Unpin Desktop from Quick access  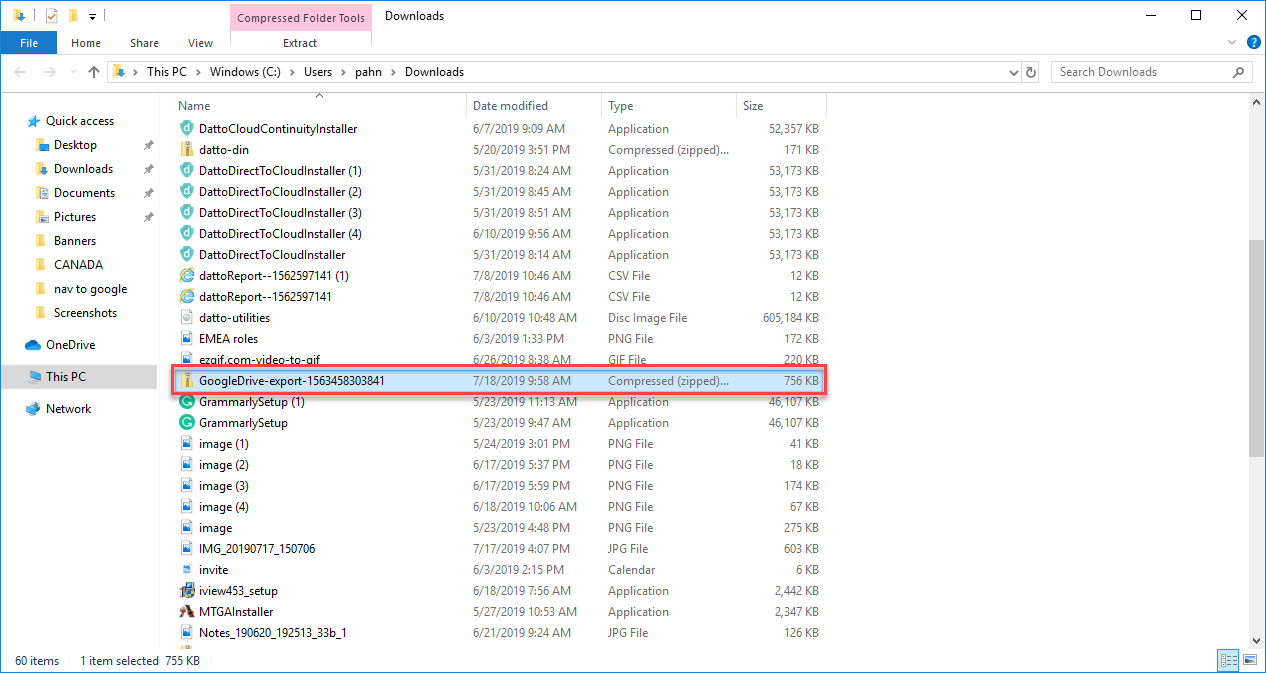[148, 145]
